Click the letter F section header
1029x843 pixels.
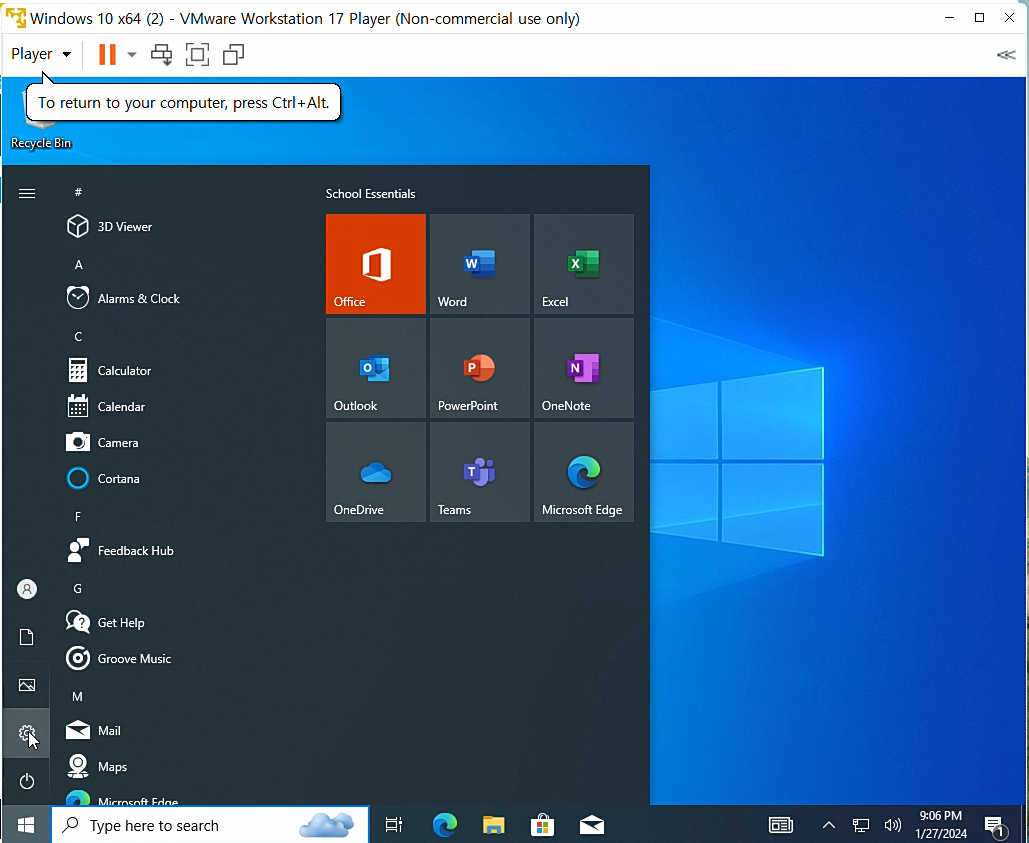[78, 517]
